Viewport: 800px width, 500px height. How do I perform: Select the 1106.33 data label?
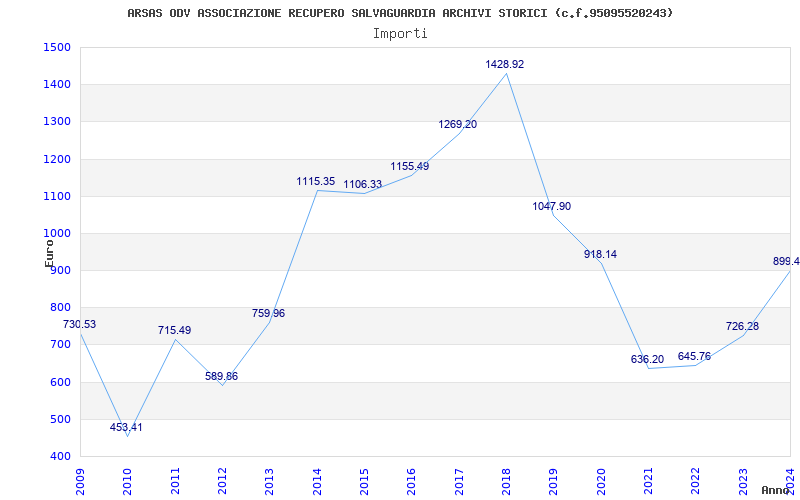363,185
